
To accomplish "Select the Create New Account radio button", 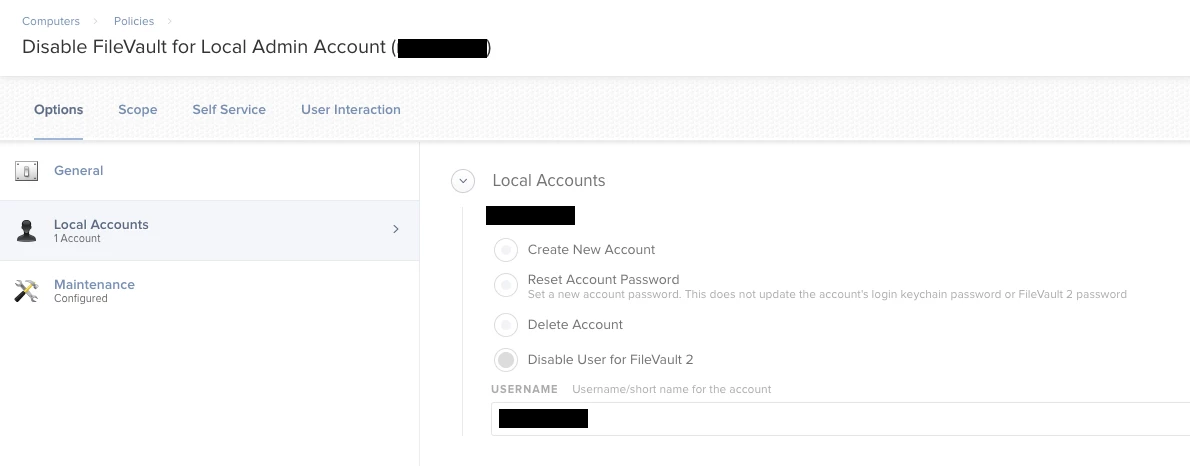I will [505, 250].
